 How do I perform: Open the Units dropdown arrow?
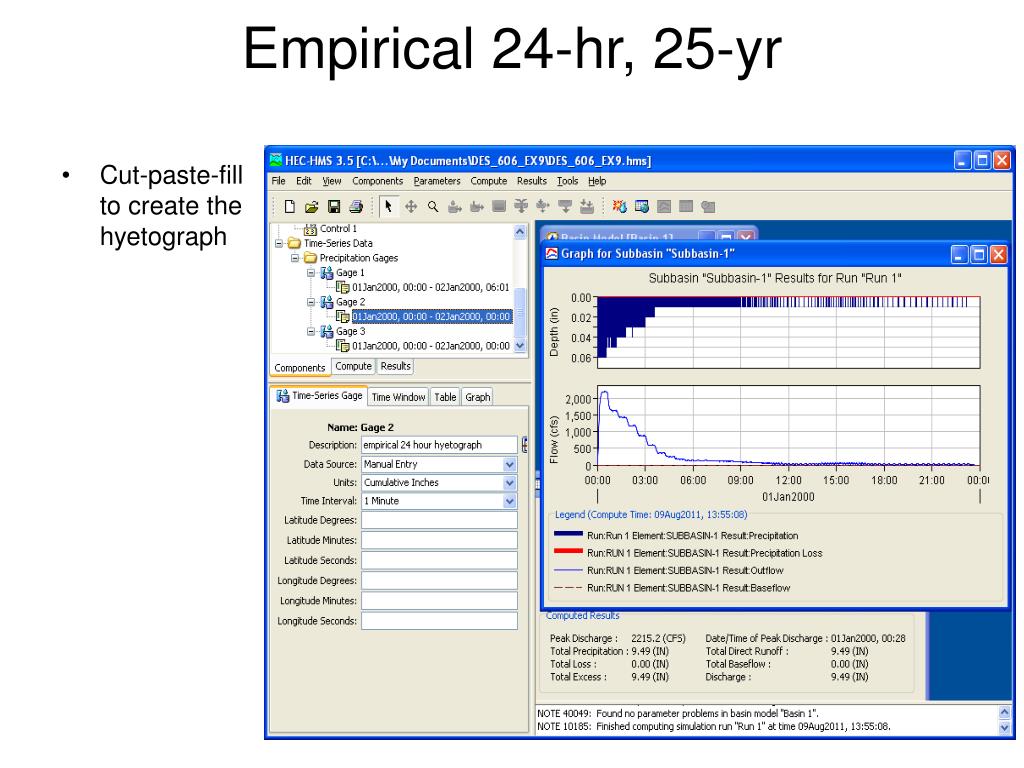(510, 483)
